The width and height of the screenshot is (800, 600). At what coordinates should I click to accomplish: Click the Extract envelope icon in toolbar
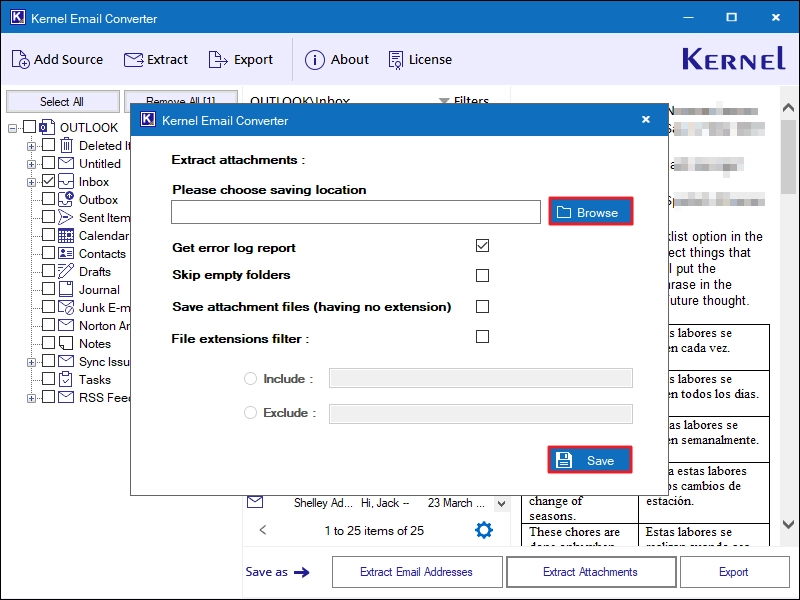click(134, 60)
